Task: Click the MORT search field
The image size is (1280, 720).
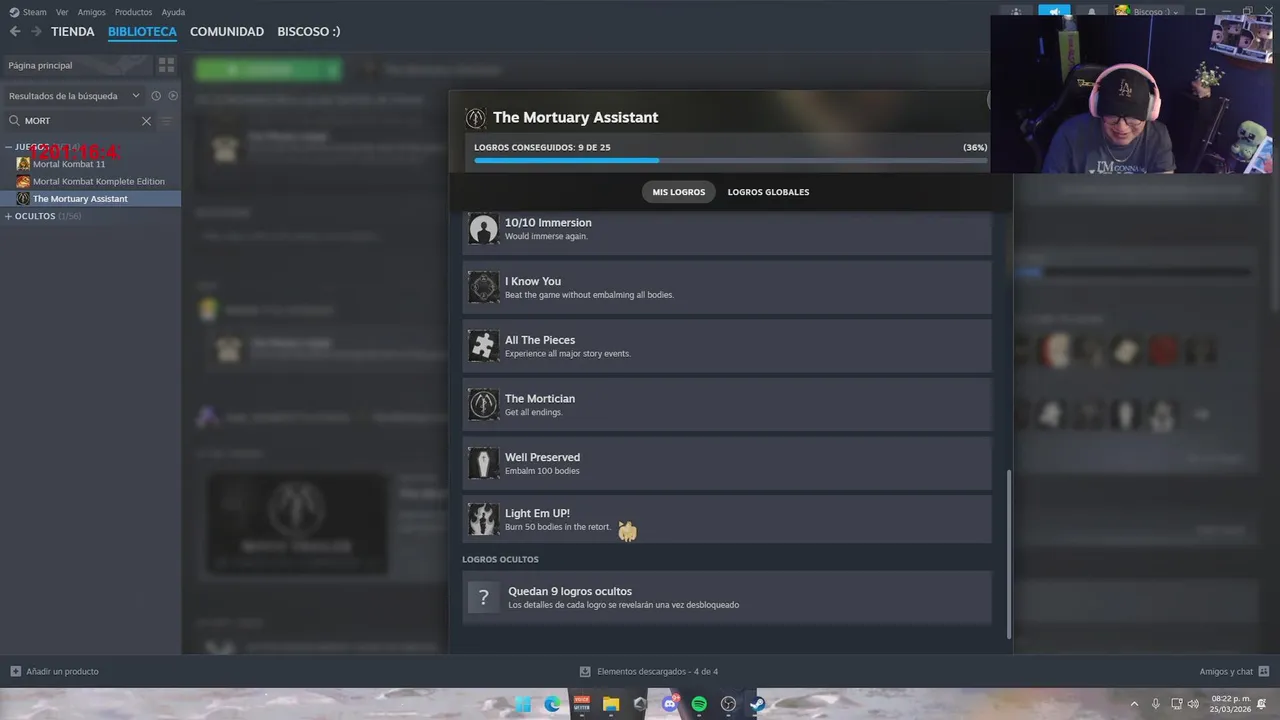Action: tap(80, 121)
